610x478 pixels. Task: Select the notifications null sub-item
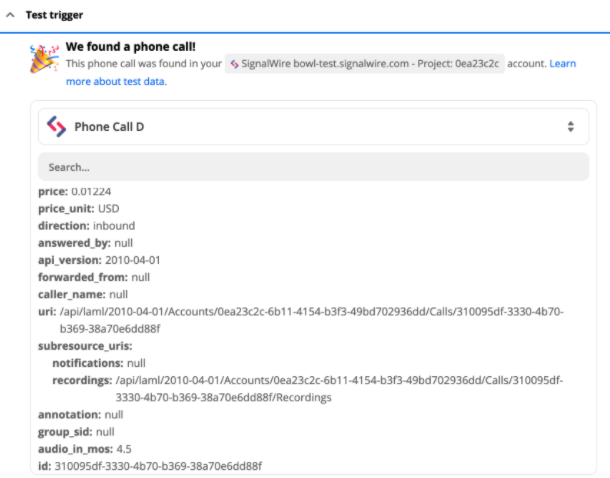tap(99, 362)
